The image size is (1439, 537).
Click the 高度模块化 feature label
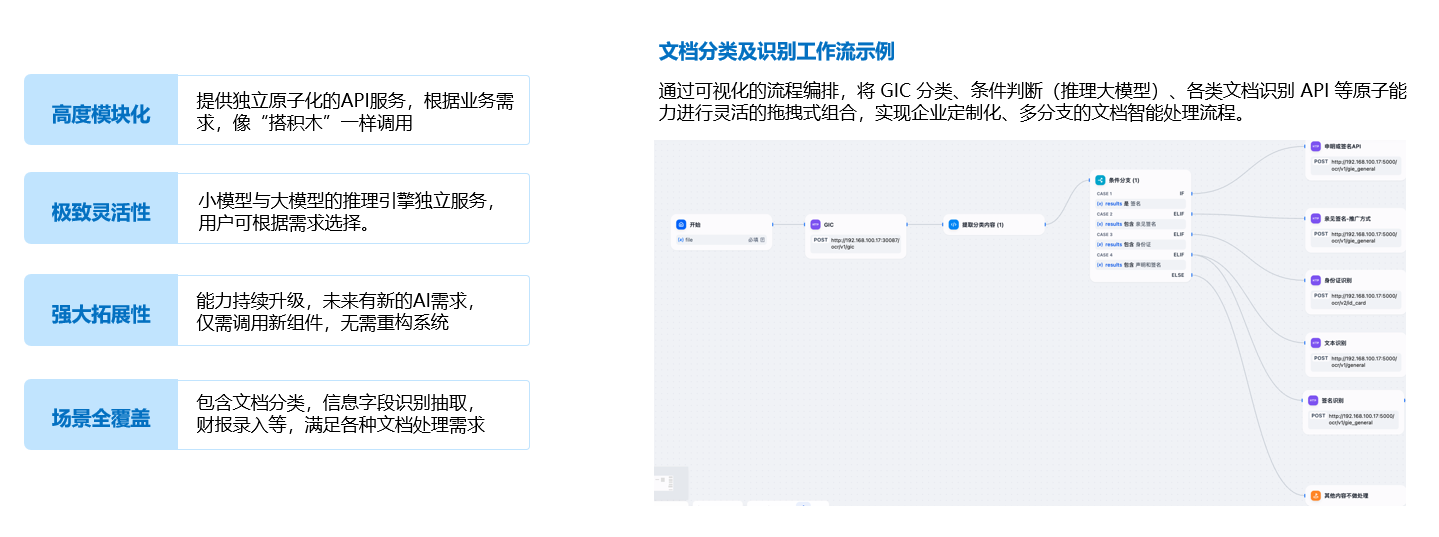(x=101, y=114)
